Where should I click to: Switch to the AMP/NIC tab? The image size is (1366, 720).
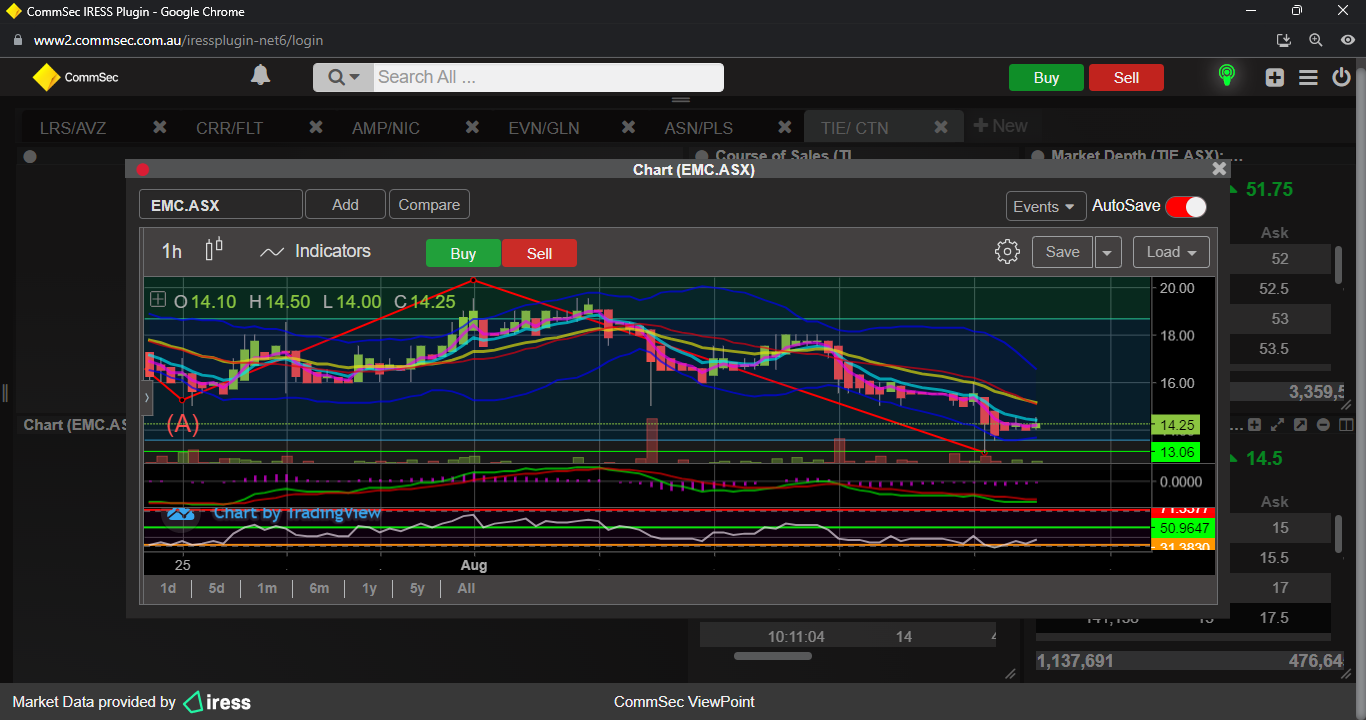coord(385,128)
